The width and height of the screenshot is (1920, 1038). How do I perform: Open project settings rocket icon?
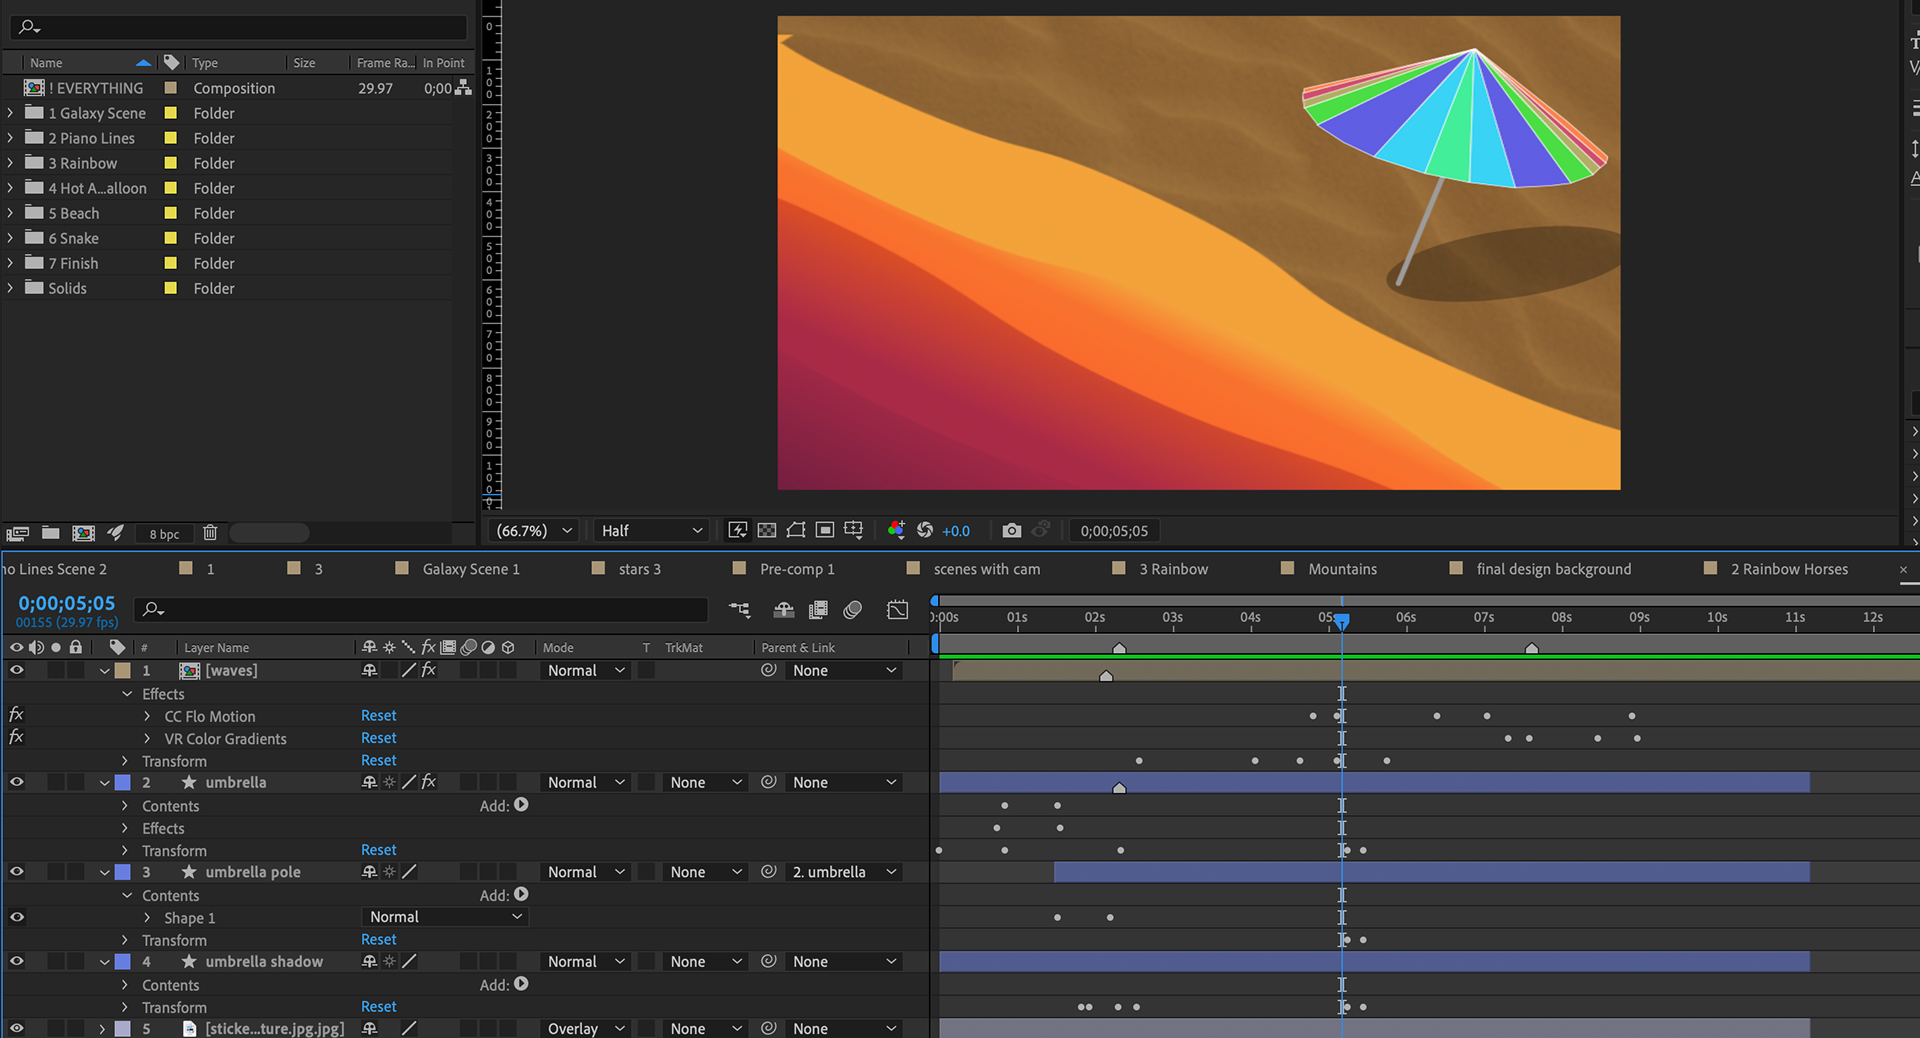pyautogui.click(x=116, y=533)
